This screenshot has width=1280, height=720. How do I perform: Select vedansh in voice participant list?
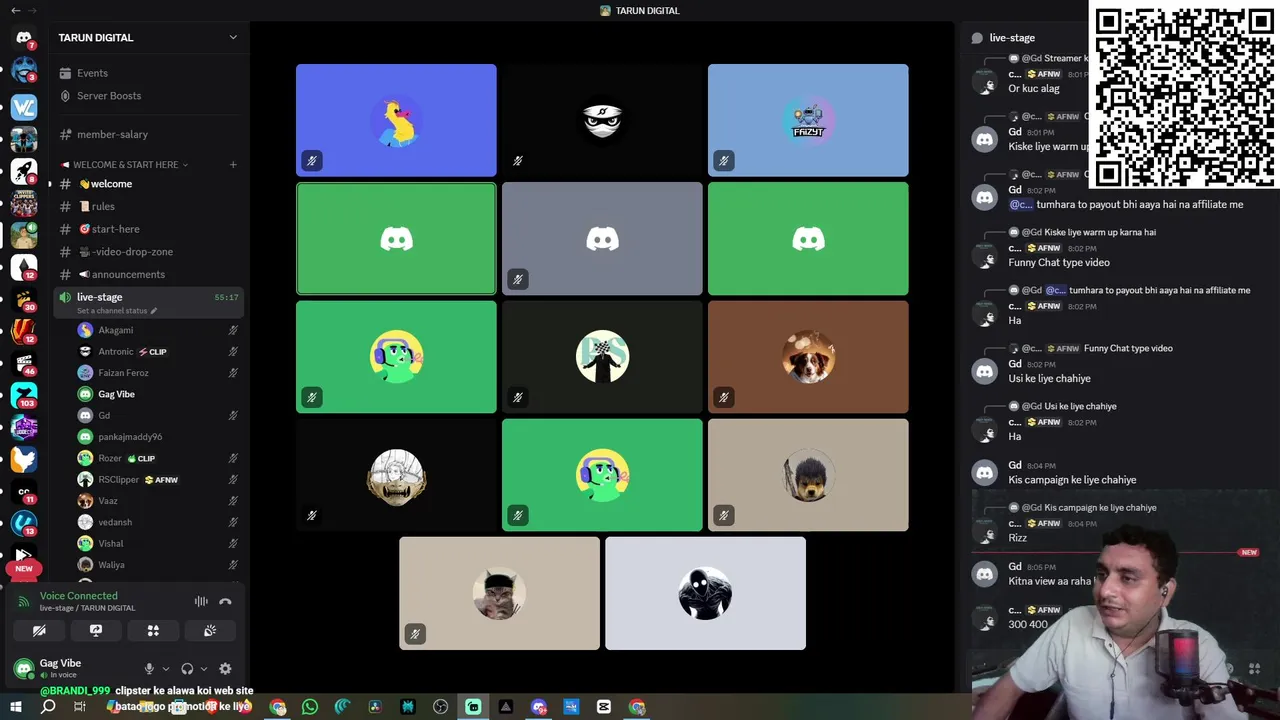[x=158, y=522]
